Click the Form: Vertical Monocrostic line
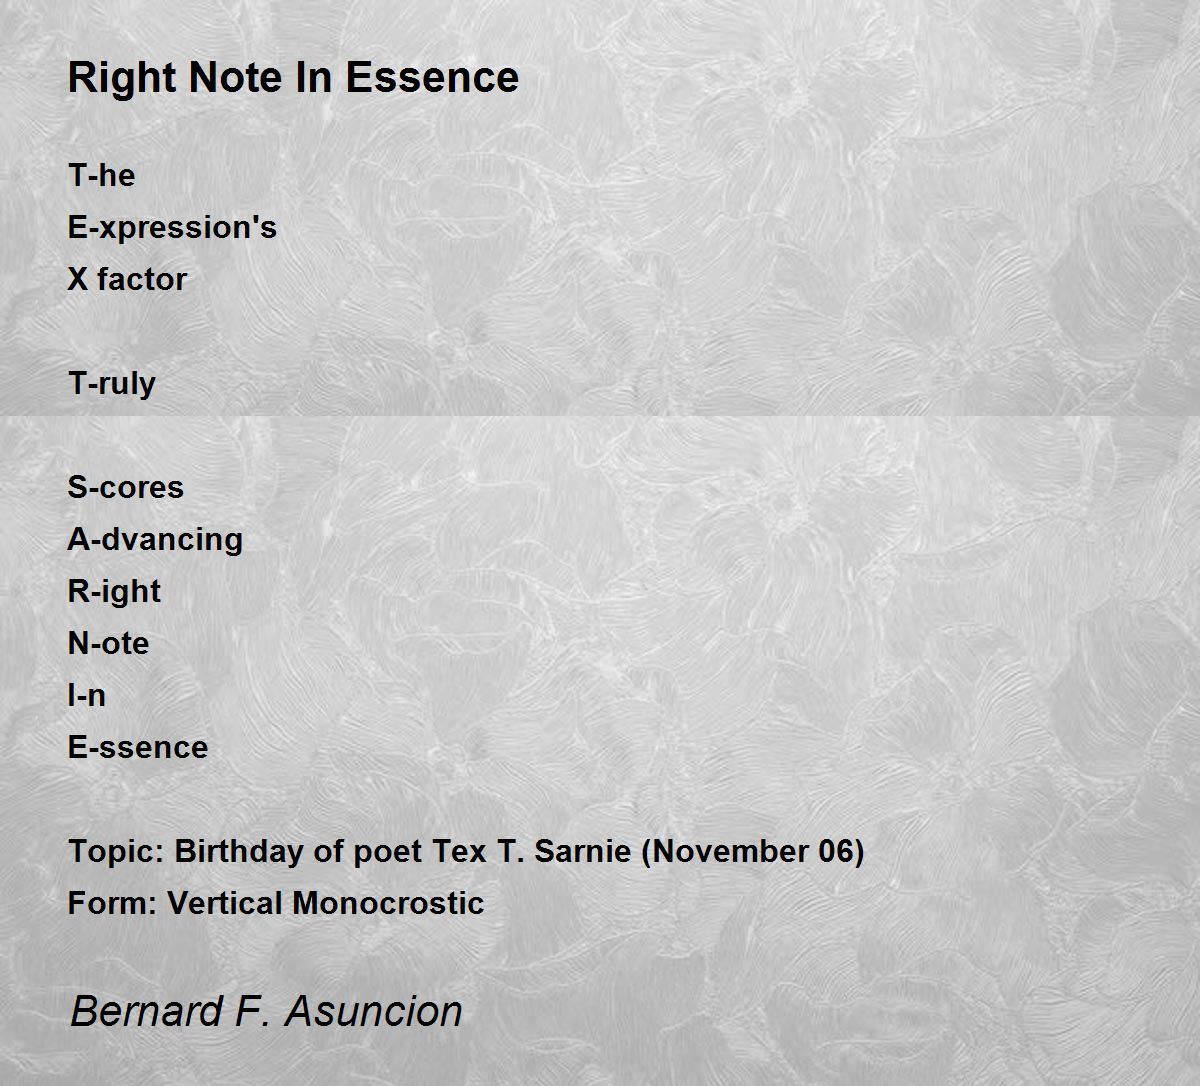The height and width of the screenshot is (1086, 1200). [x=276, y=903]
